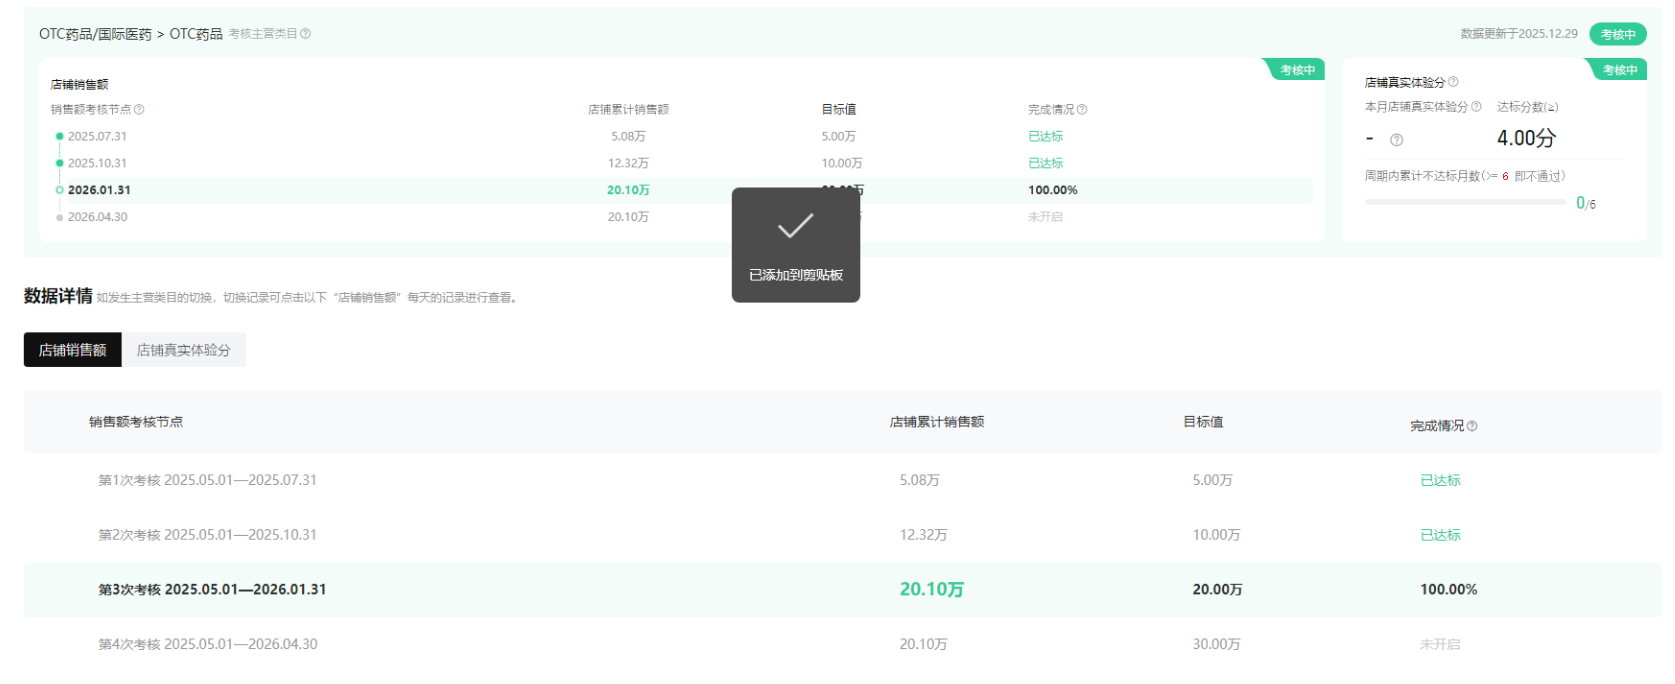Click help icon beside 本月店铺真实体验分
1675x684 pixels.
pos(1476,107)
